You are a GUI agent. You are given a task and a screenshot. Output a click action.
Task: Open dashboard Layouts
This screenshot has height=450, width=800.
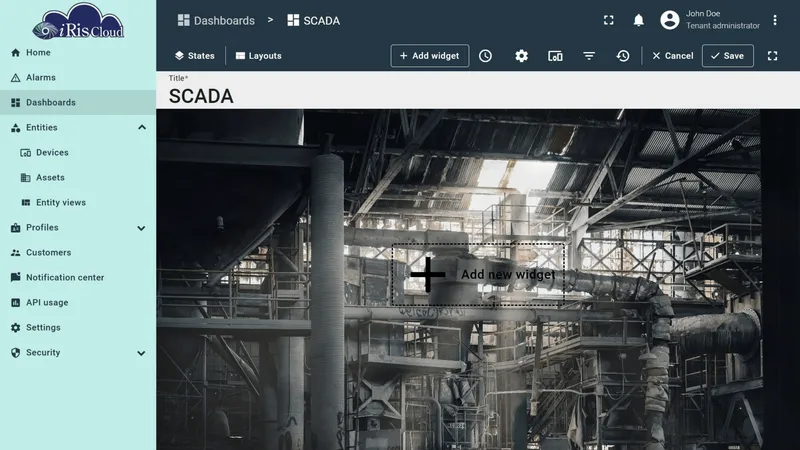(x=258, y=56)
